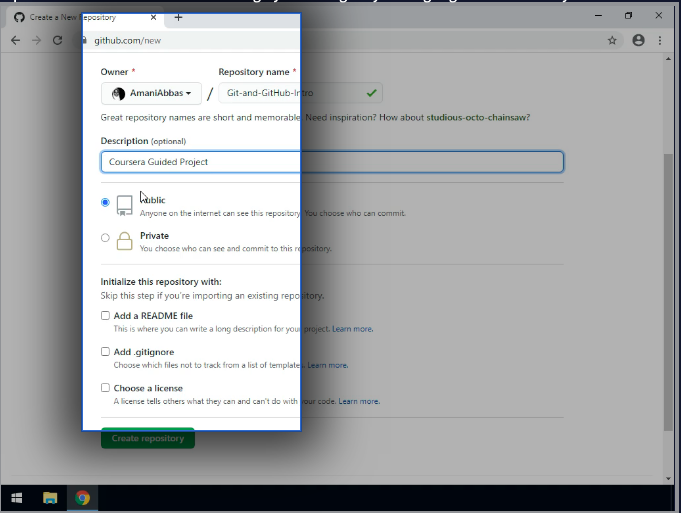Use suggested name studious-octo-chainsaw
This screenshot has width=681, height=513.
click(x=476, y=117)
